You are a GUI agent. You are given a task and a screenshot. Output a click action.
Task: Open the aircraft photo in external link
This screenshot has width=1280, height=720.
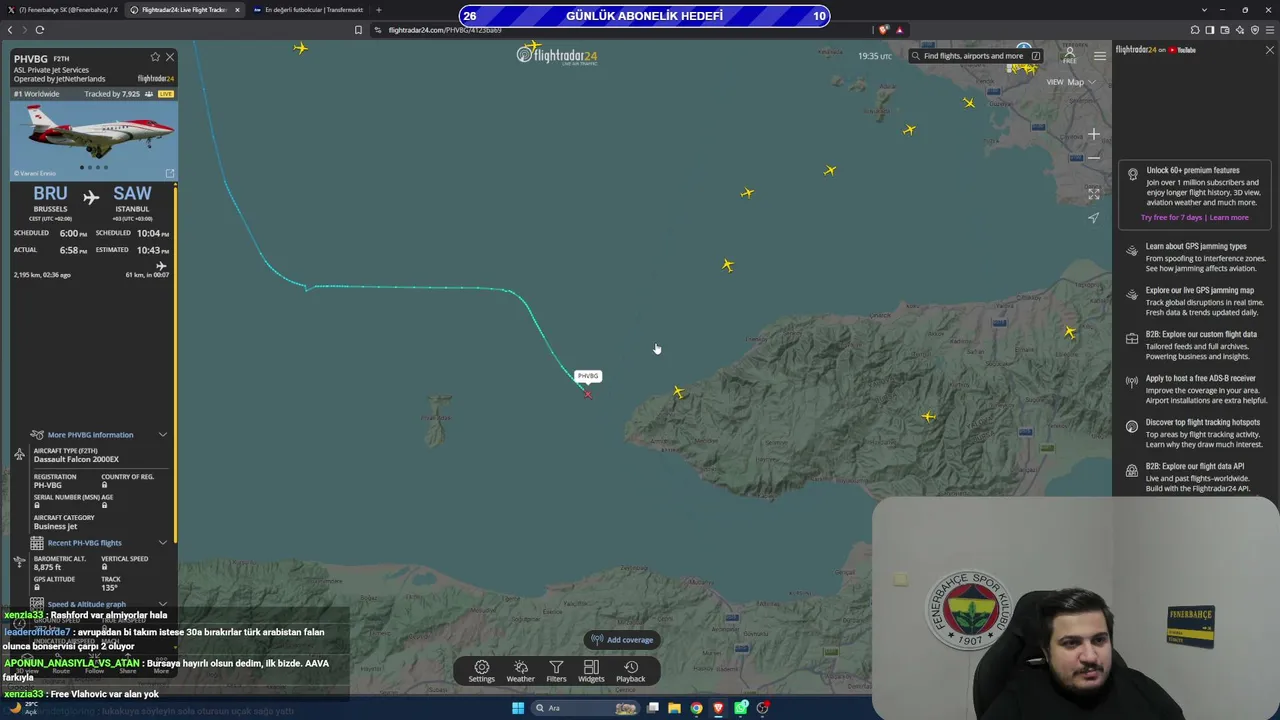pos(169,173)
